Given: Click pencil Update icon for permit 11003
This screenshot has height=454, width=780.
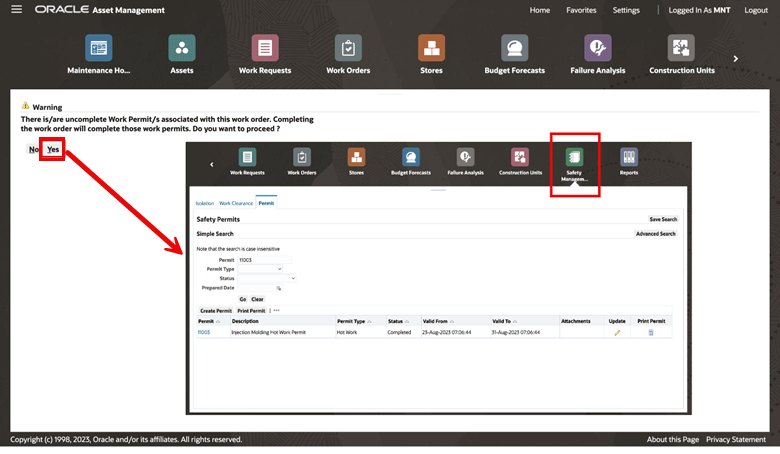Looking at the screenshot, I should point(617,333).
